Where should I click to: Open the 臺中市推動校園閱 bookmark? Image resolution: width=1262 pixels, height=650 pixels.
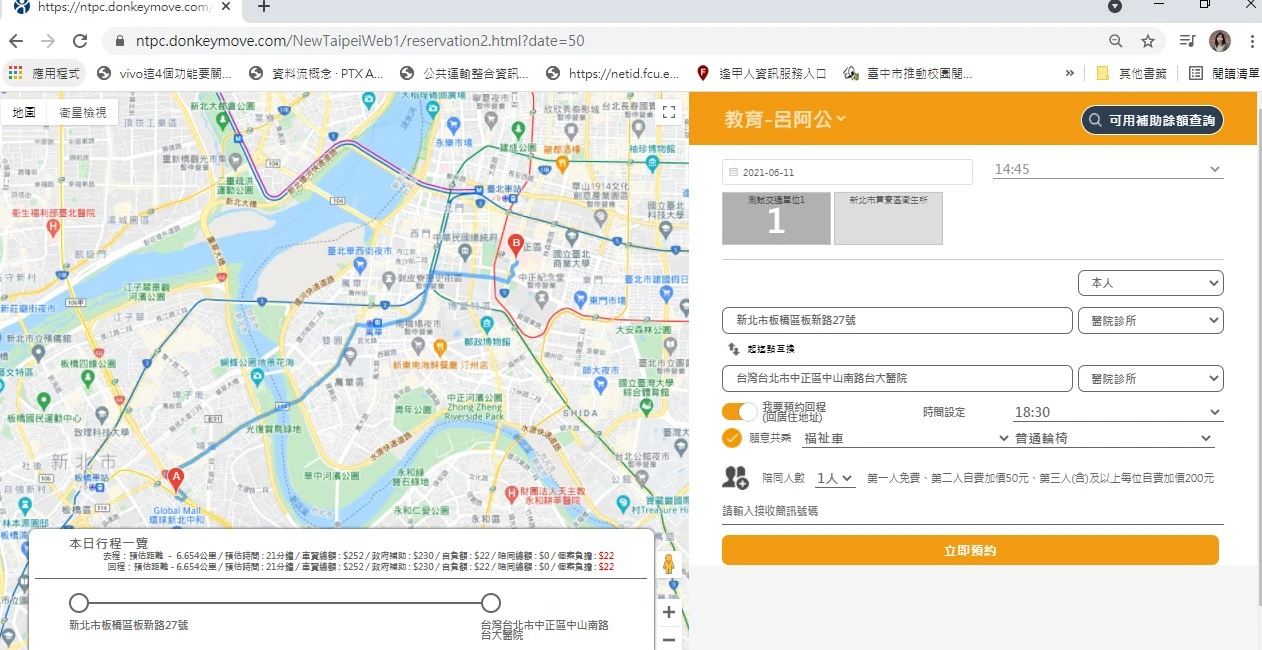[908, 73]
